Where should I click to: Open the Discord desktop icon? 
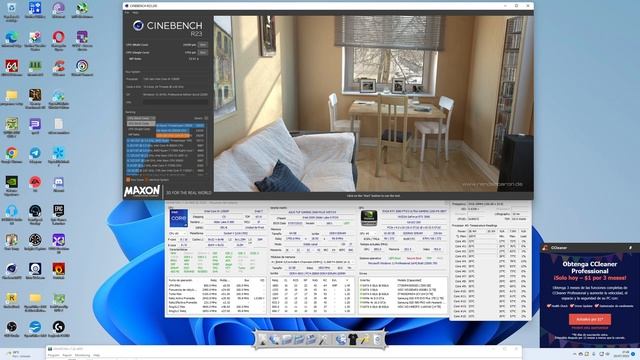[58, 184]
